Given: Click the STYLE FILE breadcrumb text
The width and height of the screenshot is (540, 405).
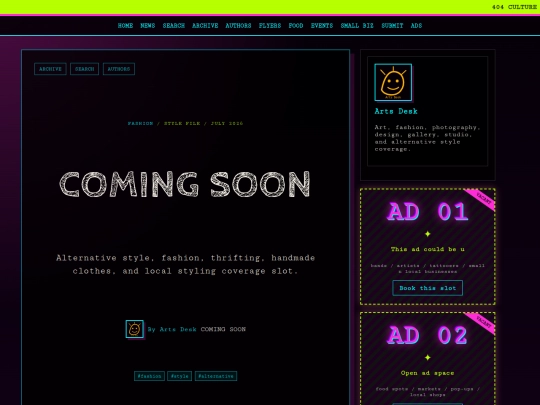Looking at the screenshot, I should [182, 123].
